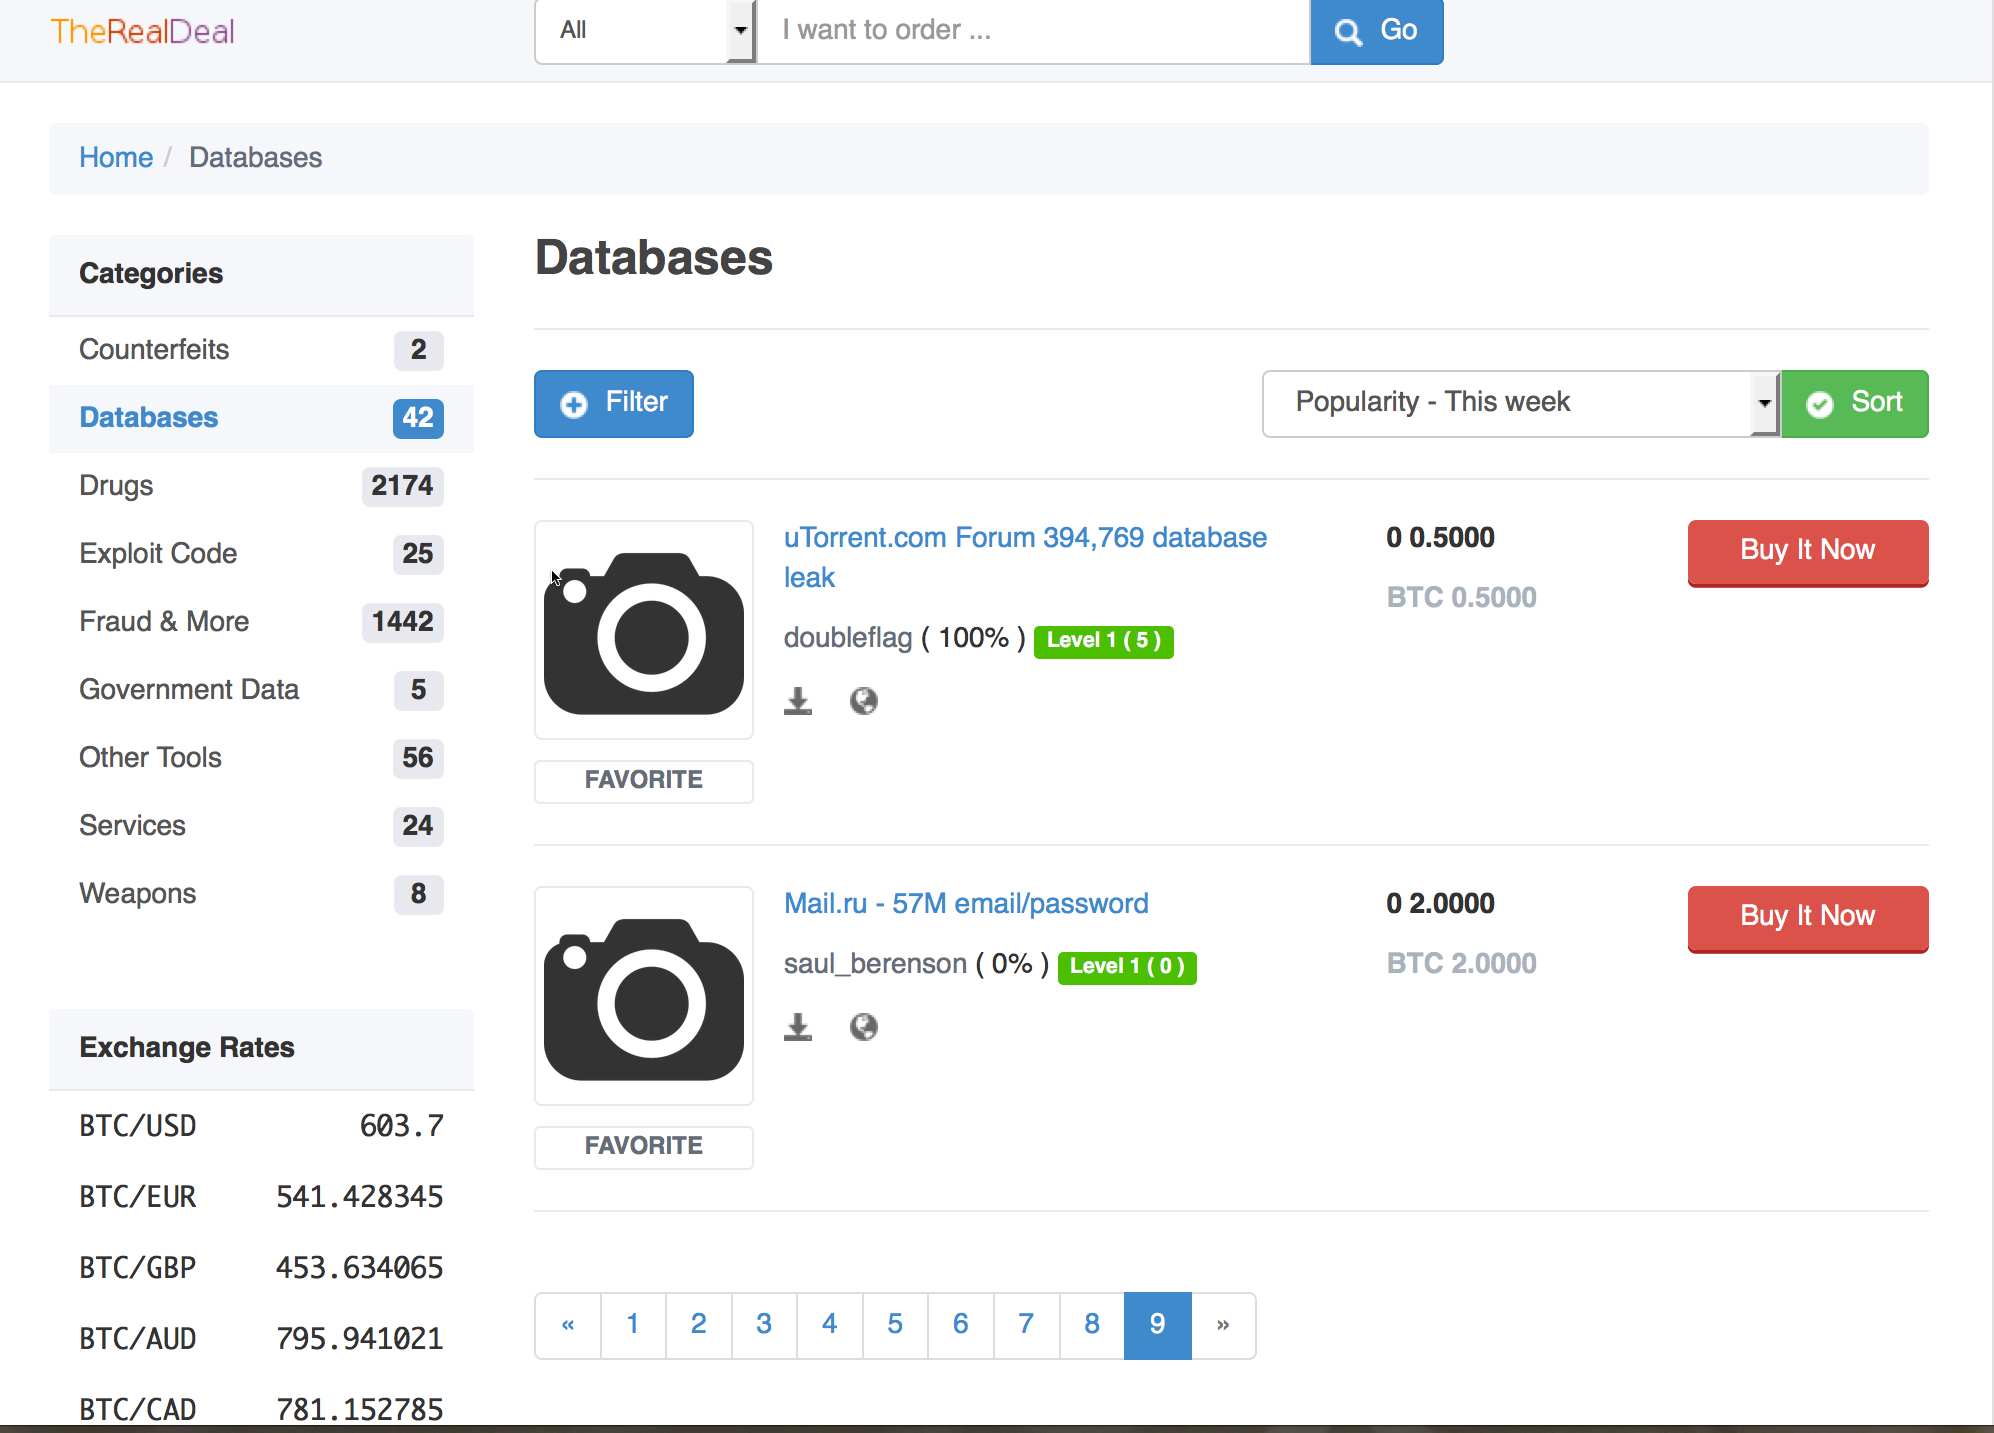Screen dimensions: 1994x1433
Task: Click camera thumbnail of Mail.ru listing
Action: [x=644, y=996]
